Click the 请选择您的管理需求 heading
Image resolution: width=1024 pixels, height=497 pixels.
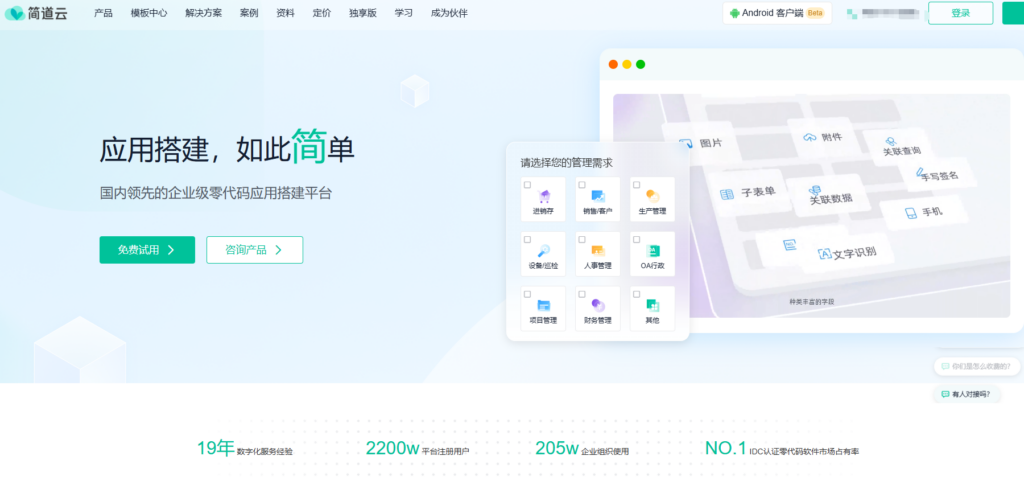pyautogui.click(x=566, y=163)
